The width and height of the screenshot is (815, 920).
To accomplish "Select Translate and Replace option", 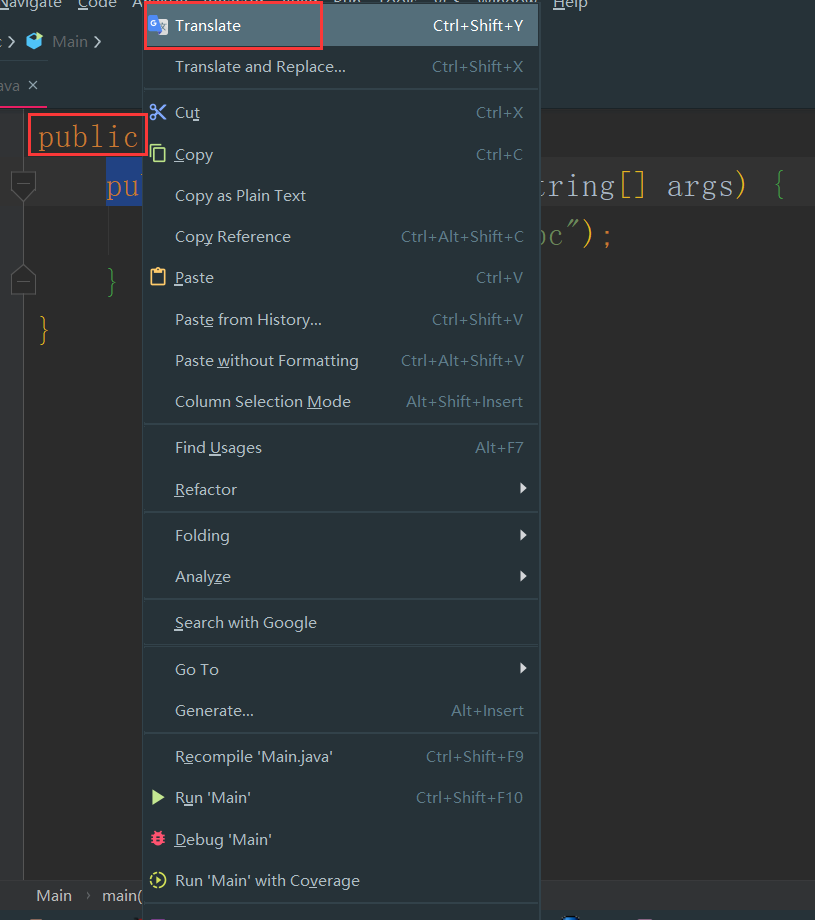I will pyautogui.click(x=260, y=67).
